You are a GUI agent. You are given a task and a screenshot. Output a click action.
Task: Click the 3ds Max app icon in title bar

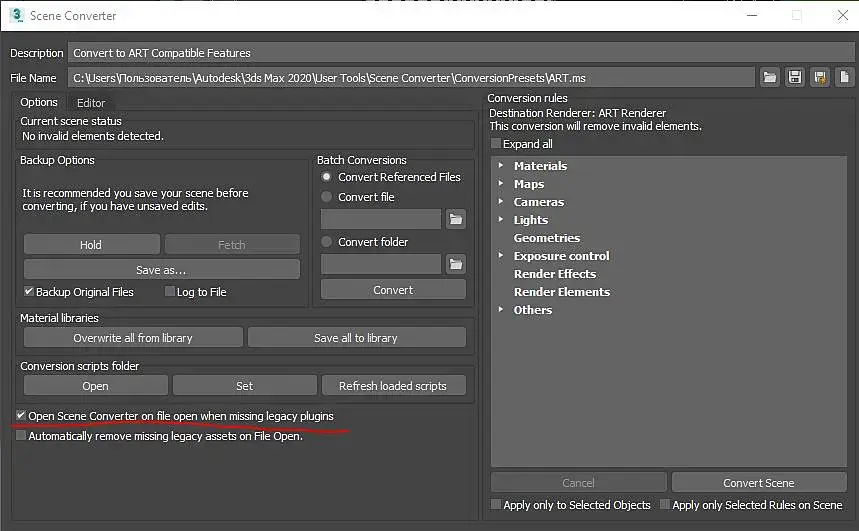tap(16, 15)
